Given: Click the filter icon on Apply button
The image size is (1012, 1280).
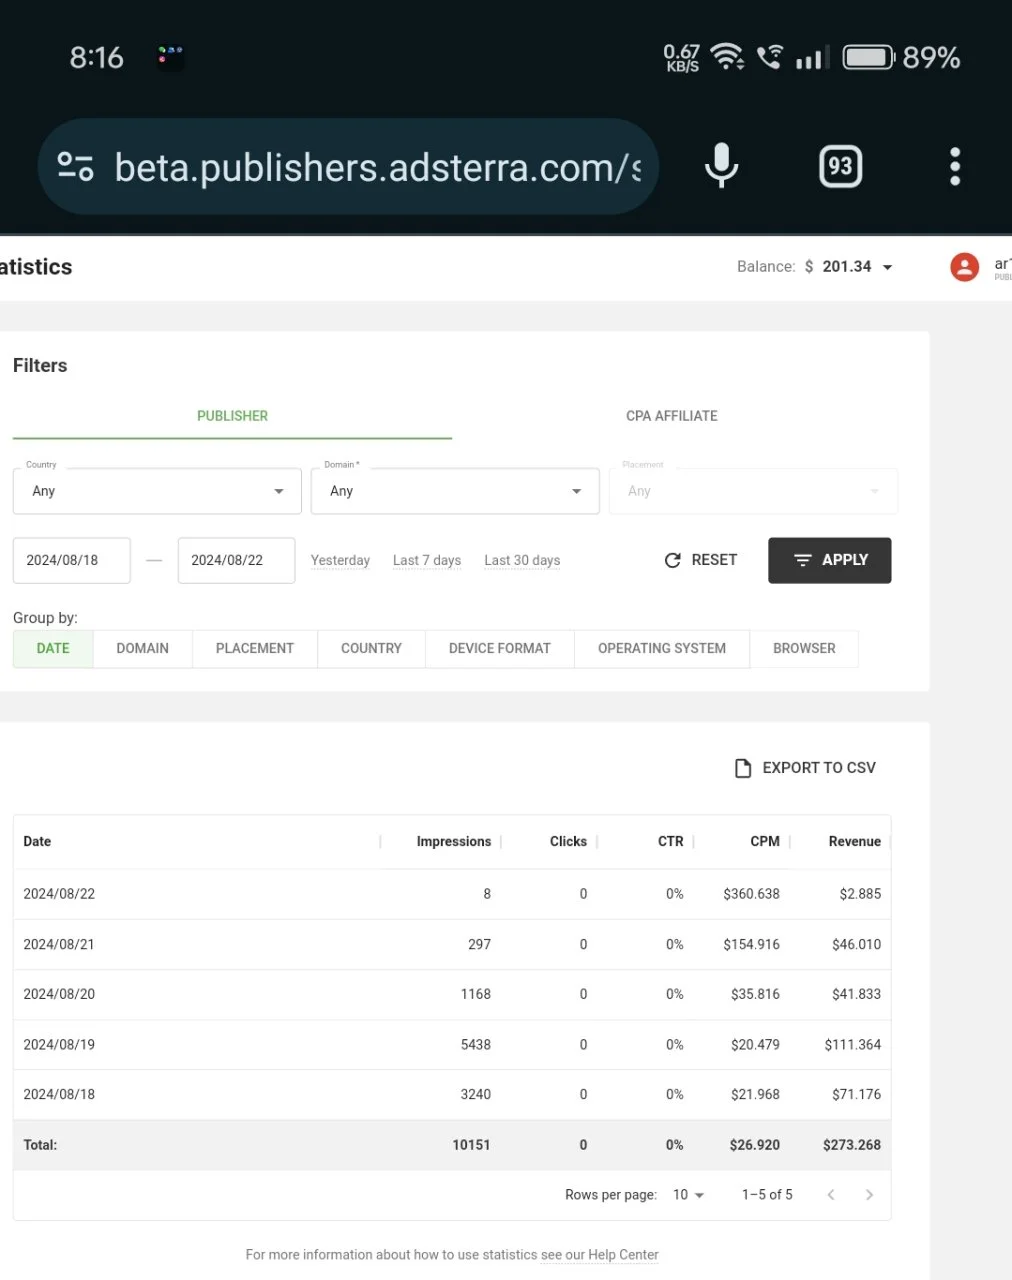Looking at the screenshot, I should click(802, 560).
